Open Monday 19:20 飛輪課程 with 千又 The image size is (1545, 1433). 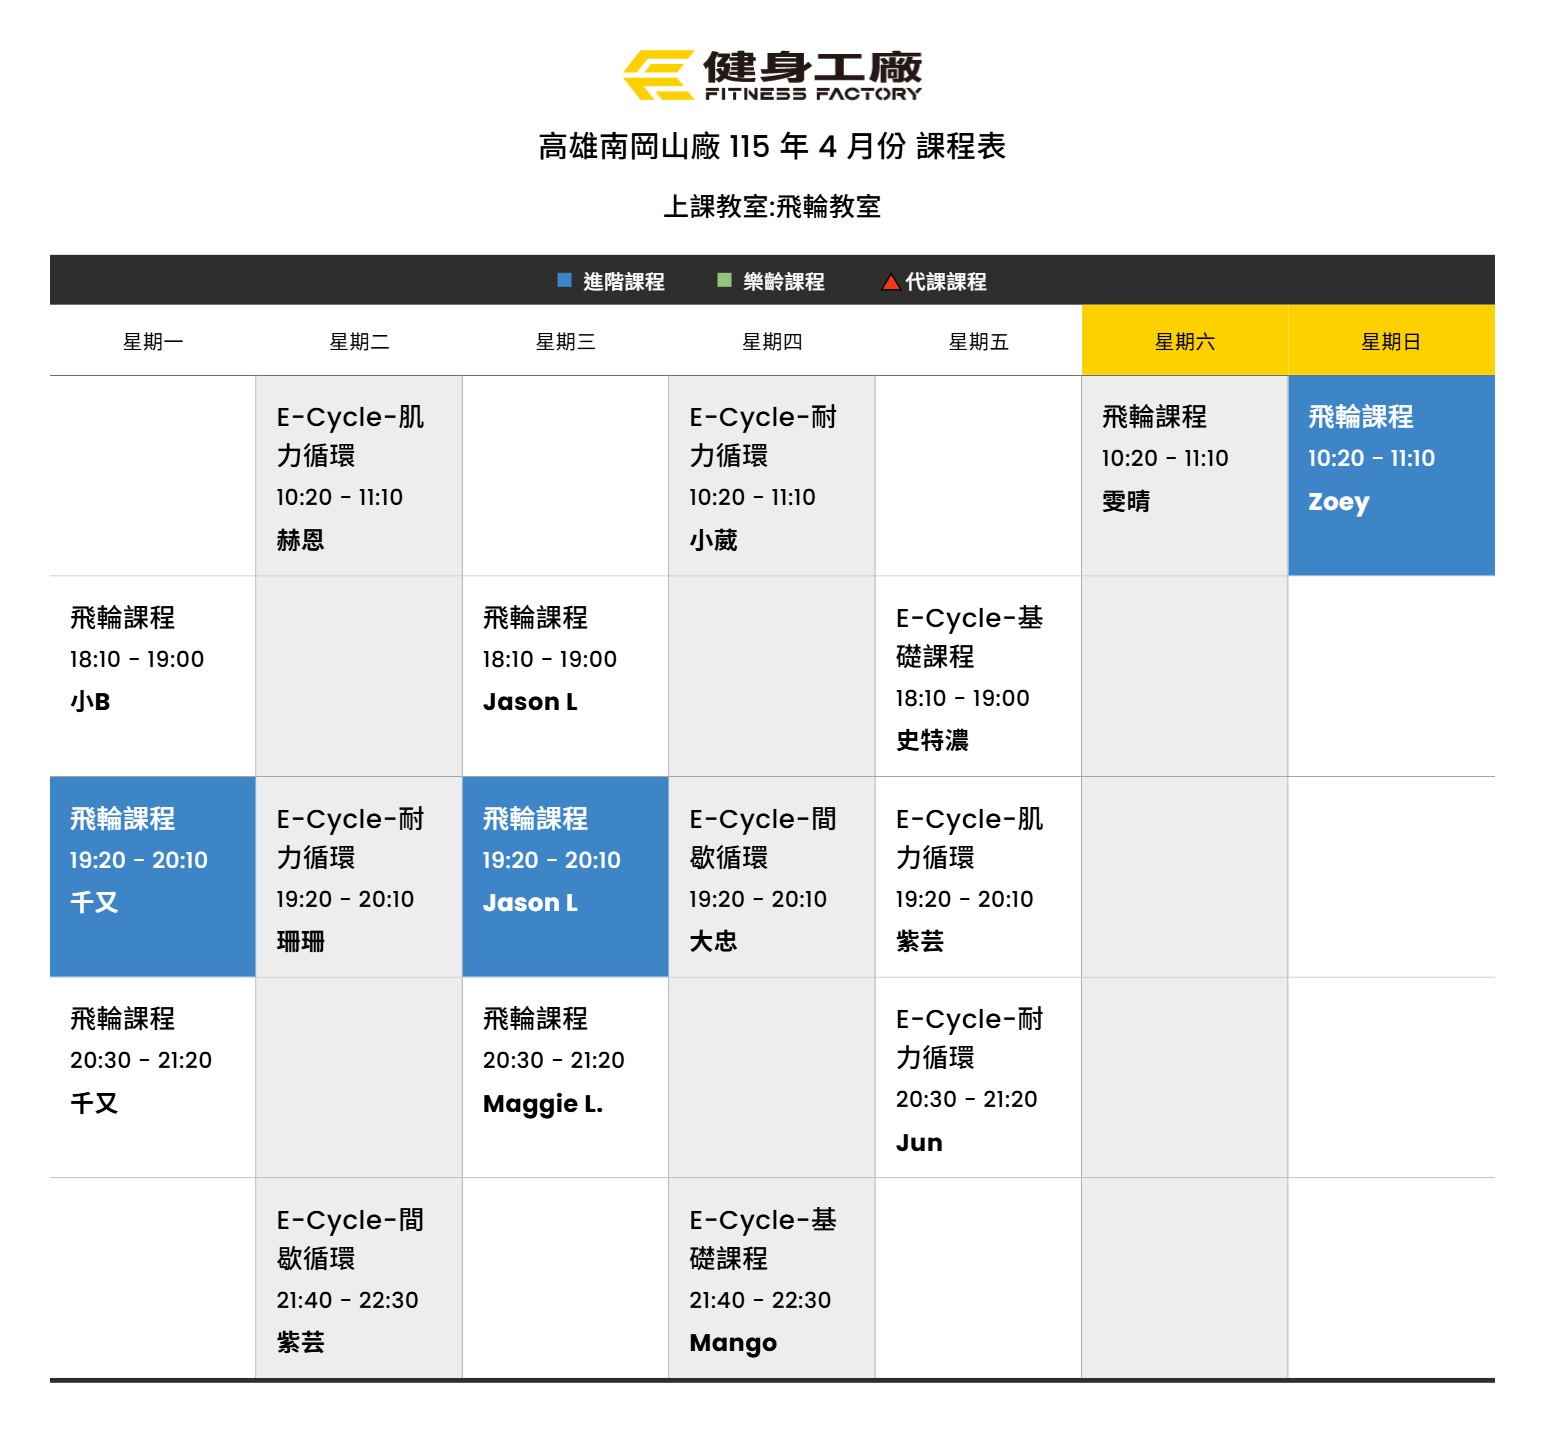153,876
